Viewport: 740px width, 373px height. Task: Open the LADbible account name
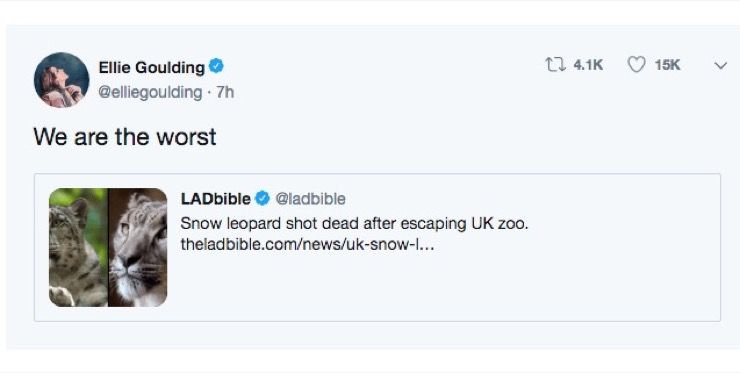pos(216,199)
